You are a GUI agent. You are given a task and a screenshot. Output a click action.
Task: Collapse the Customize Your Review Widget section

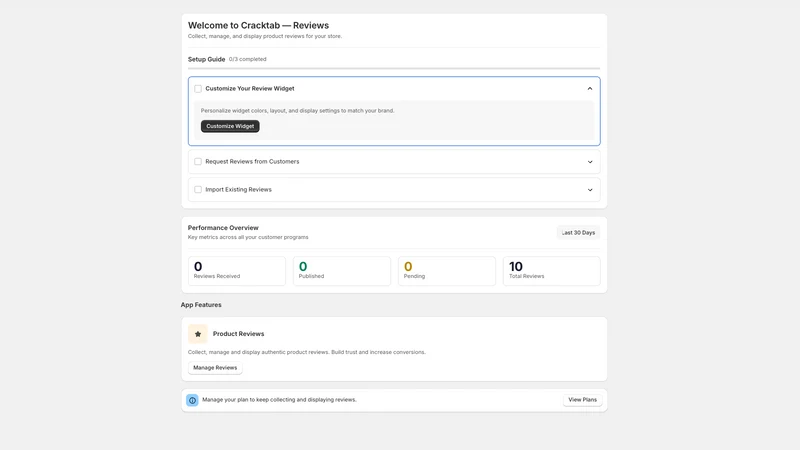click(x=590, y=89)
